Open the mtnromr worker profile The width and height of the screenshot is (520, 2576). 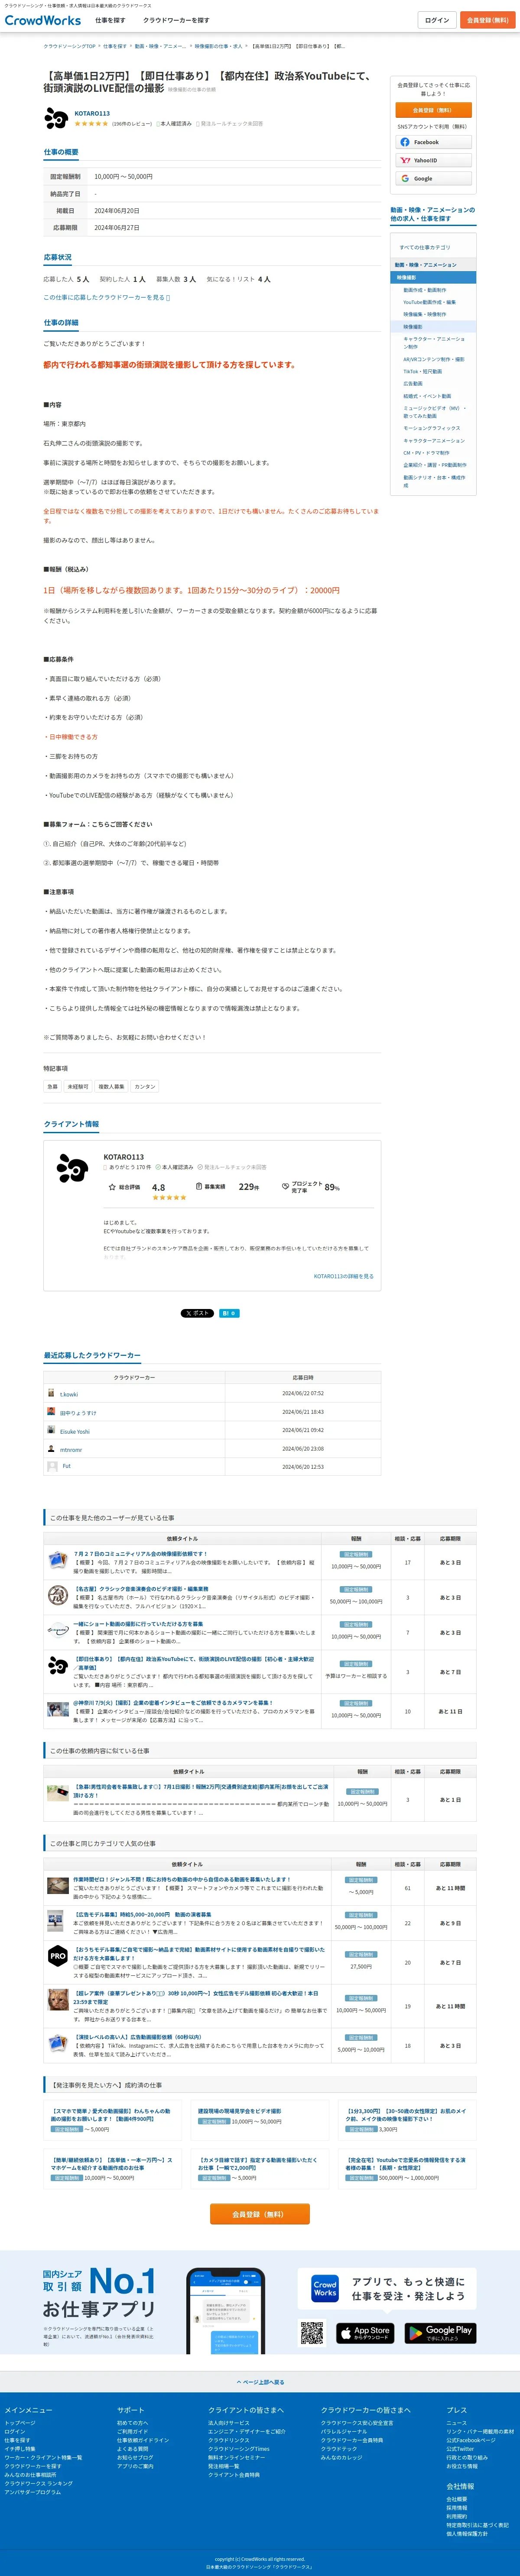tap(71, 1450)
